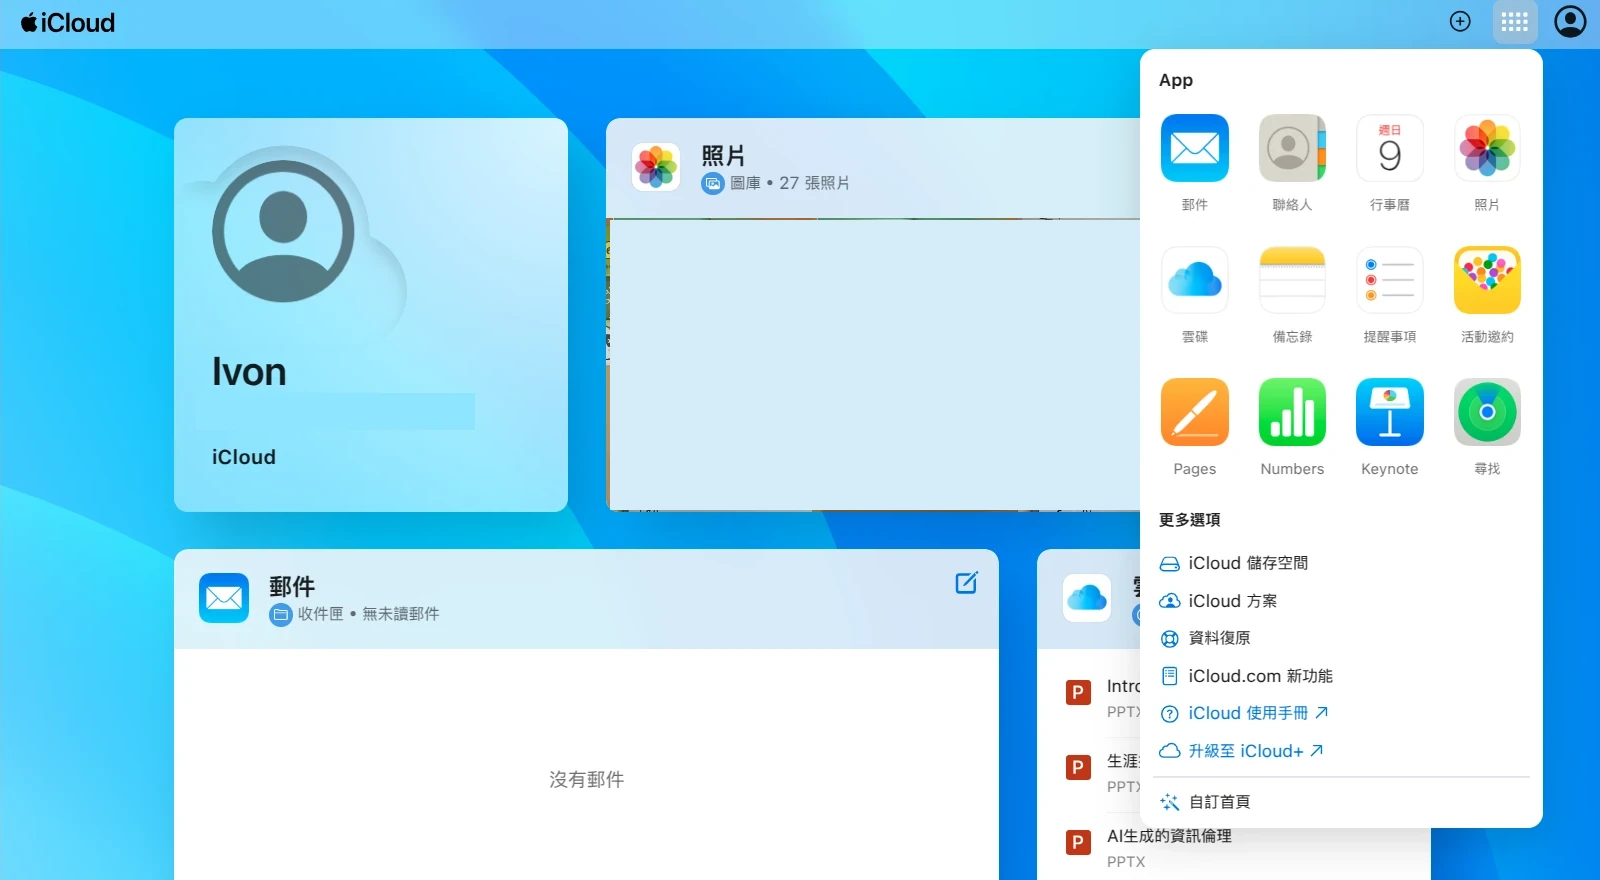
Task: Click the 照片 tile title
Action: [x=723, y=156]
